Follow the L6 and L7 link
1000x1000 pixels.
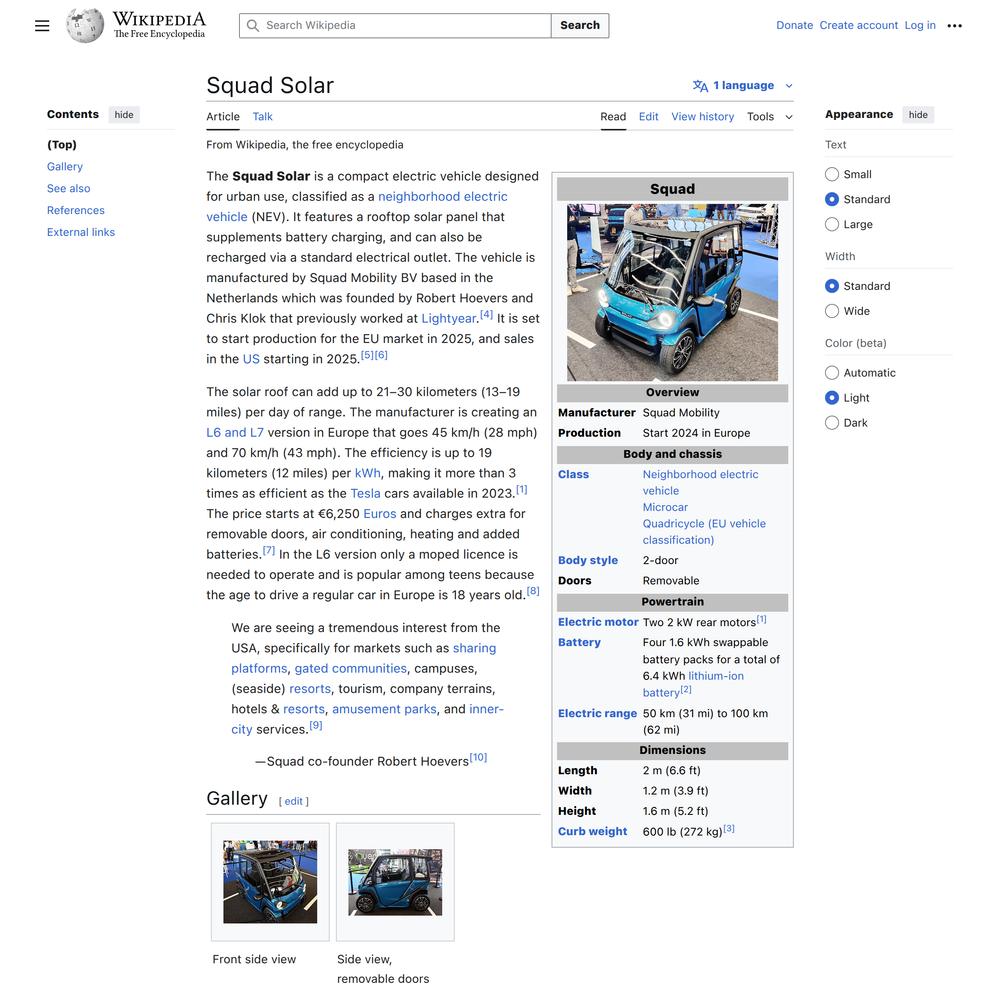pyautogui.click(x=235, y=432)
